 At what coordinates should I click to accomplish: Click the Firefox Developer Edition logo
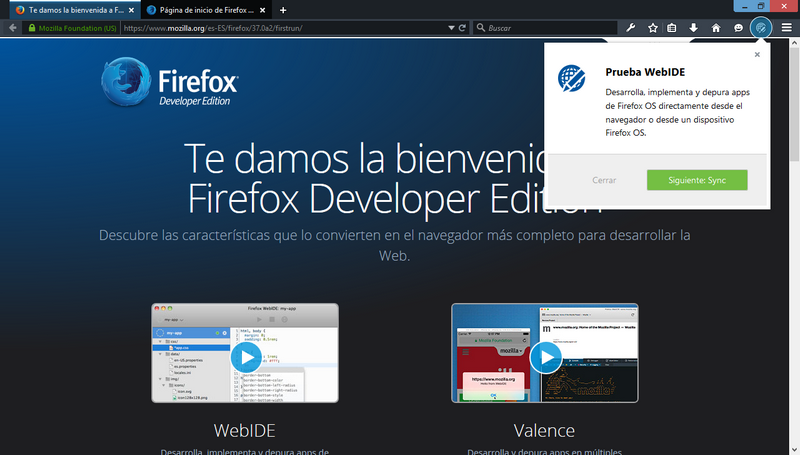coord(169,82)
